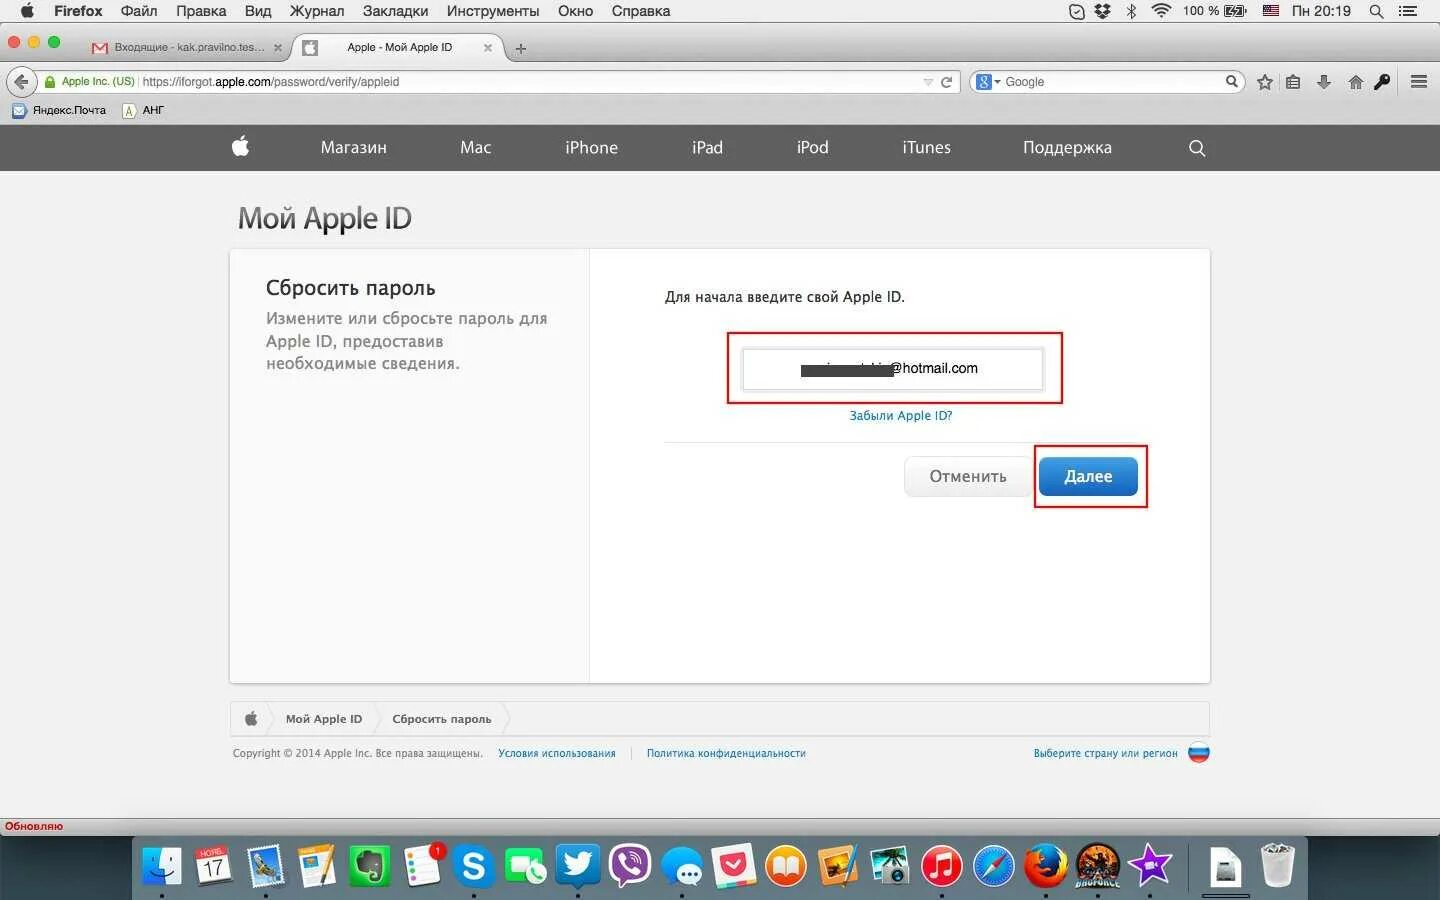Click Выберите страну или регион link
The height and width of the screenshot is (900, 1440).
point(1106,753)
